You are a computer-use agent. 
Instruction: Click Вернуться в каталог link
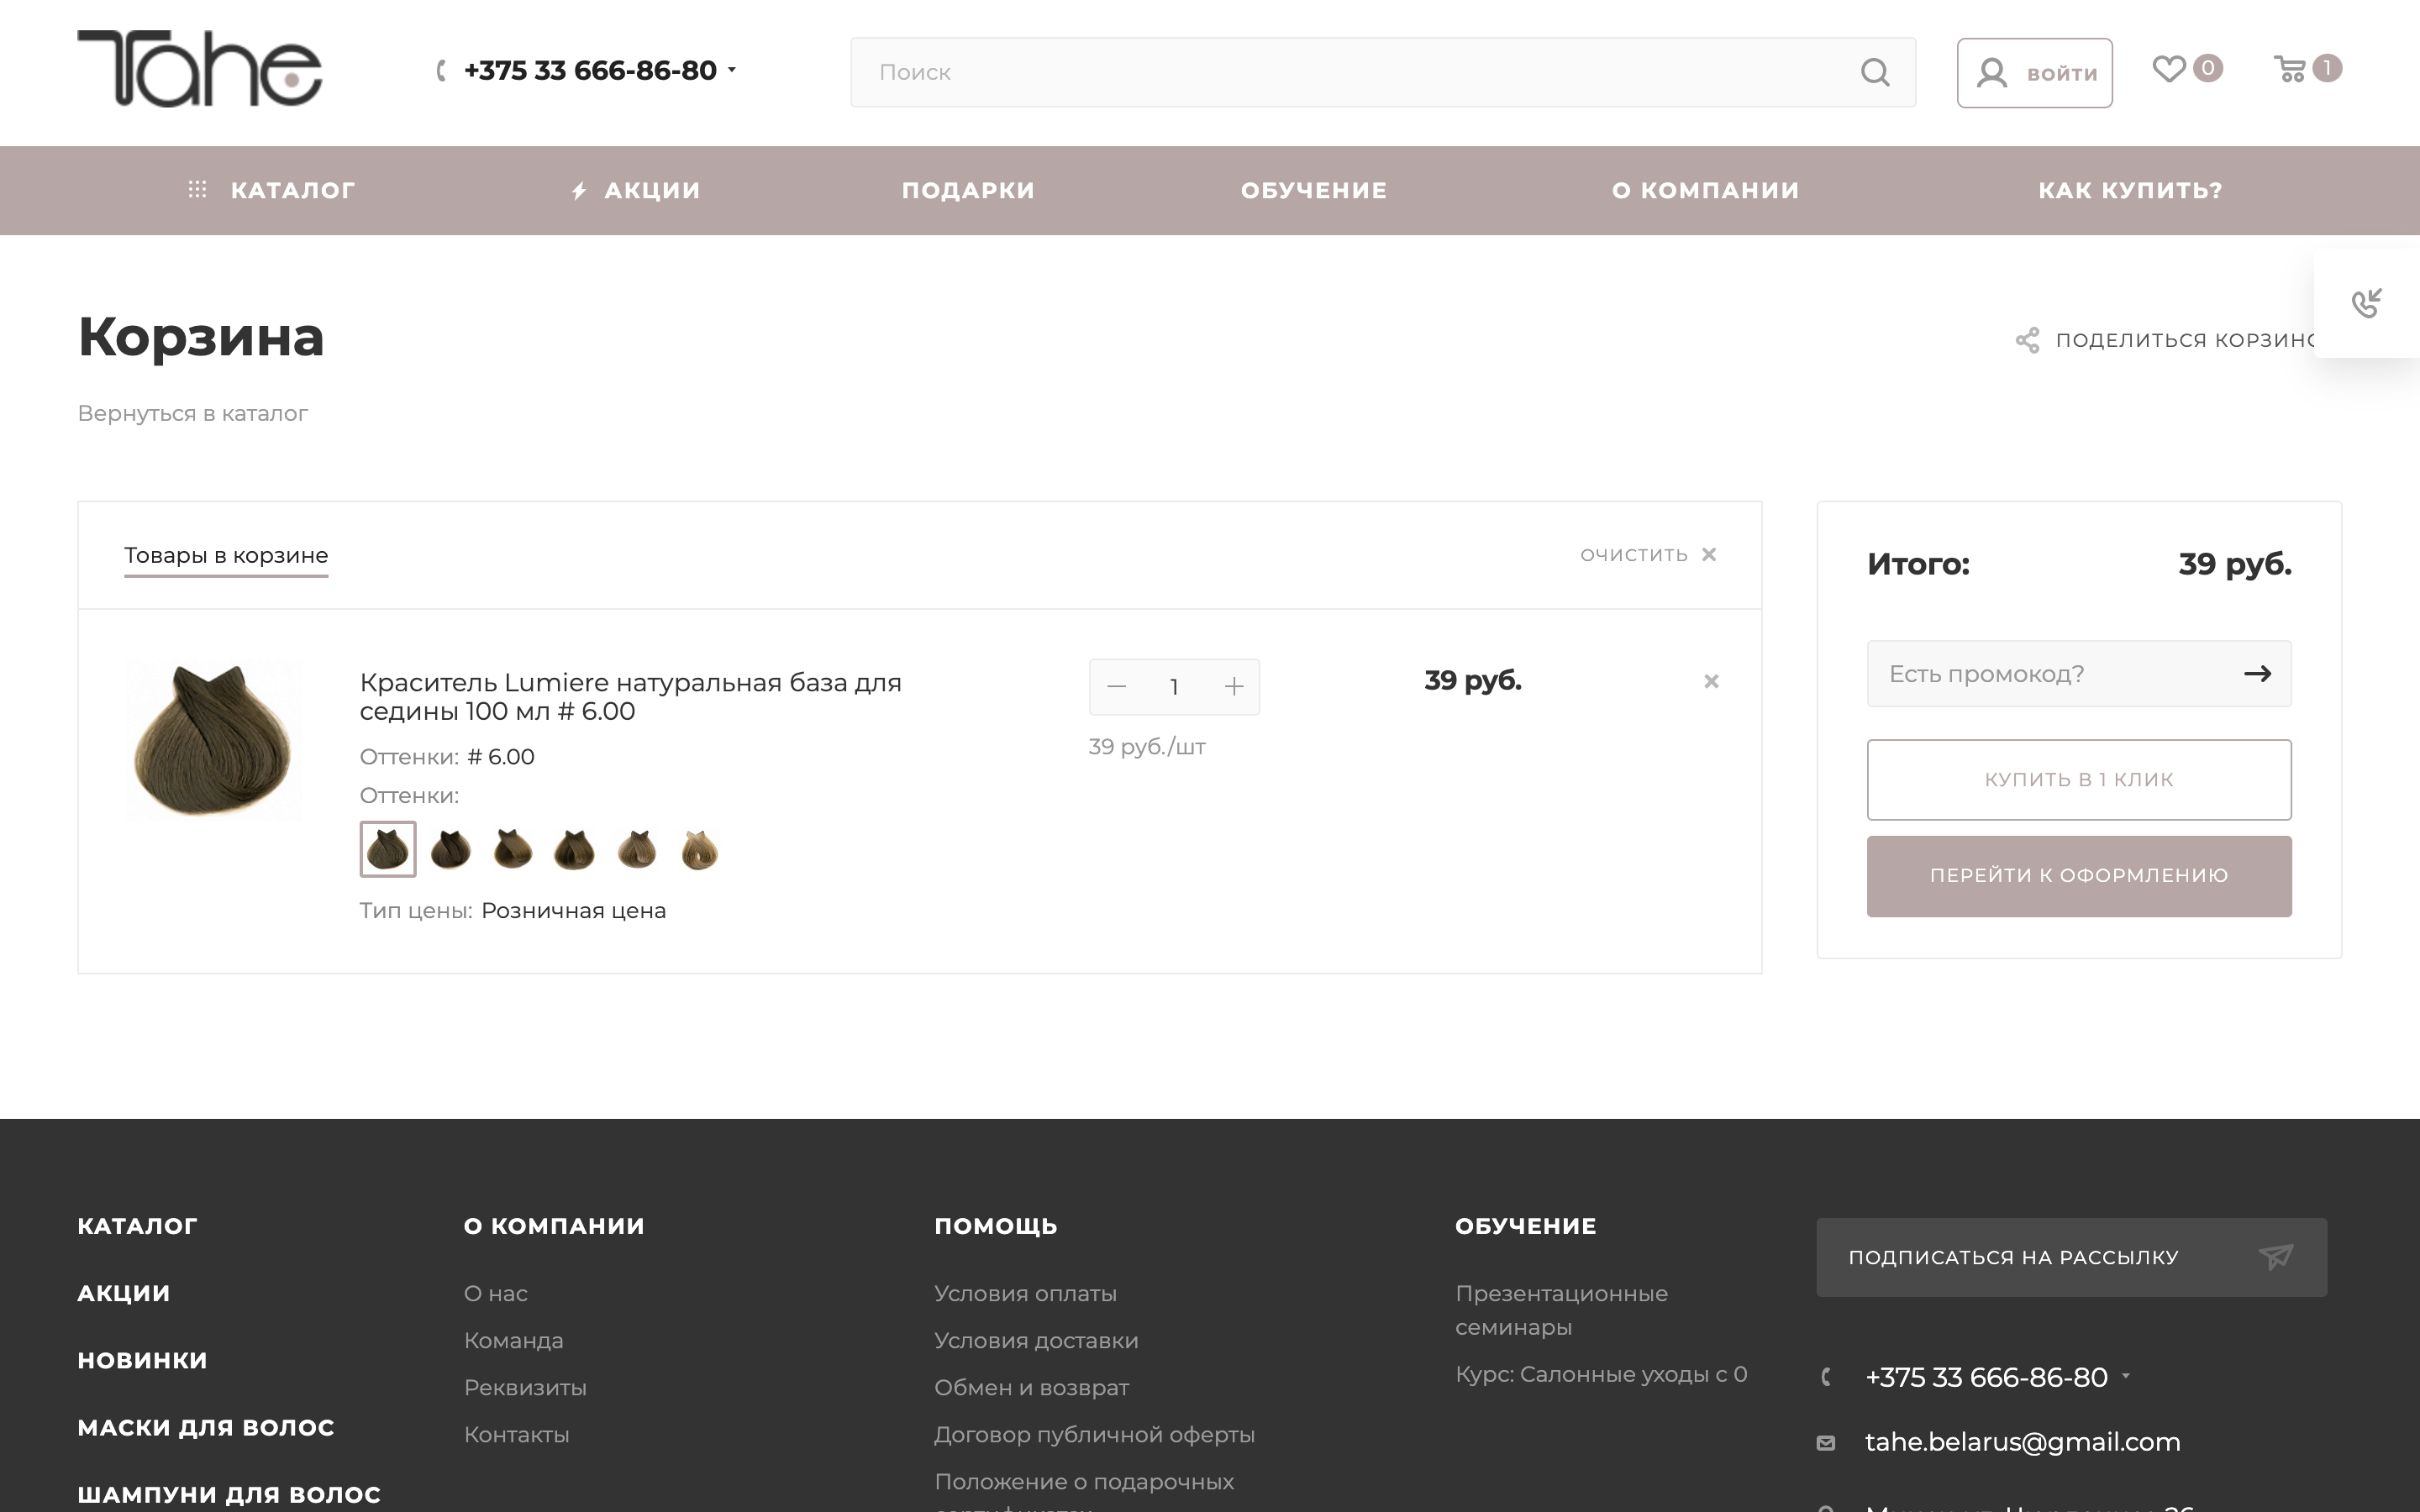[193, 414]
